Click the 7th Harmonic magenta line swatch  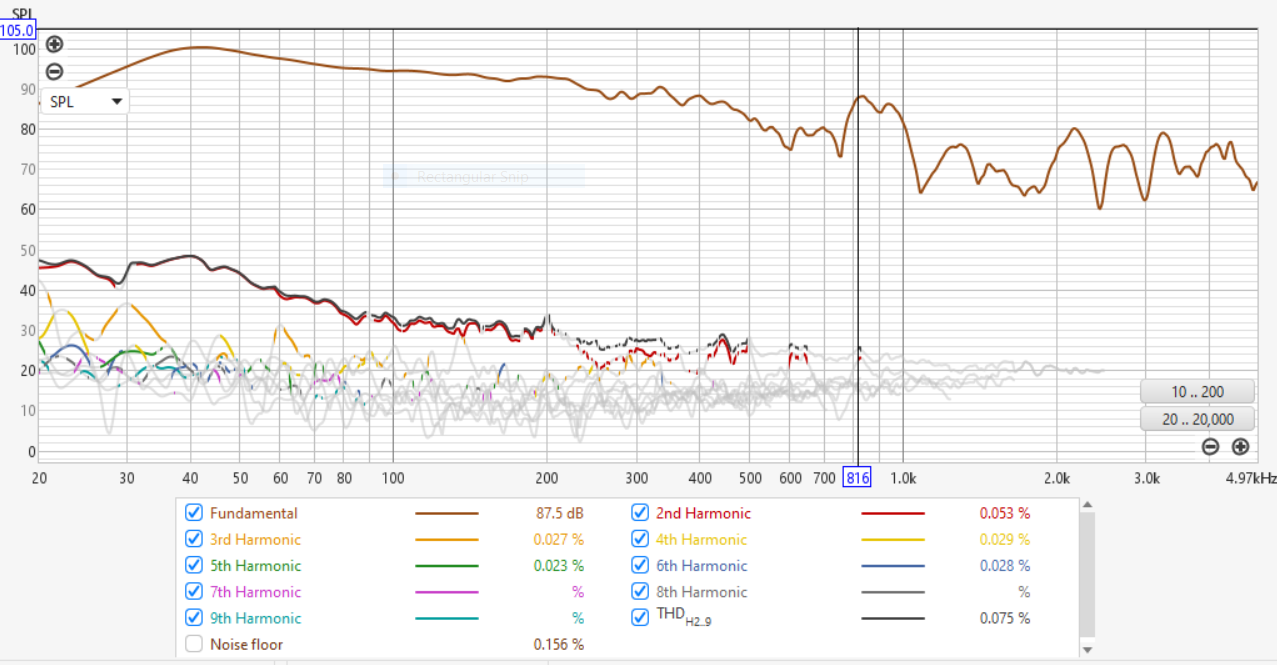(447, 592)
